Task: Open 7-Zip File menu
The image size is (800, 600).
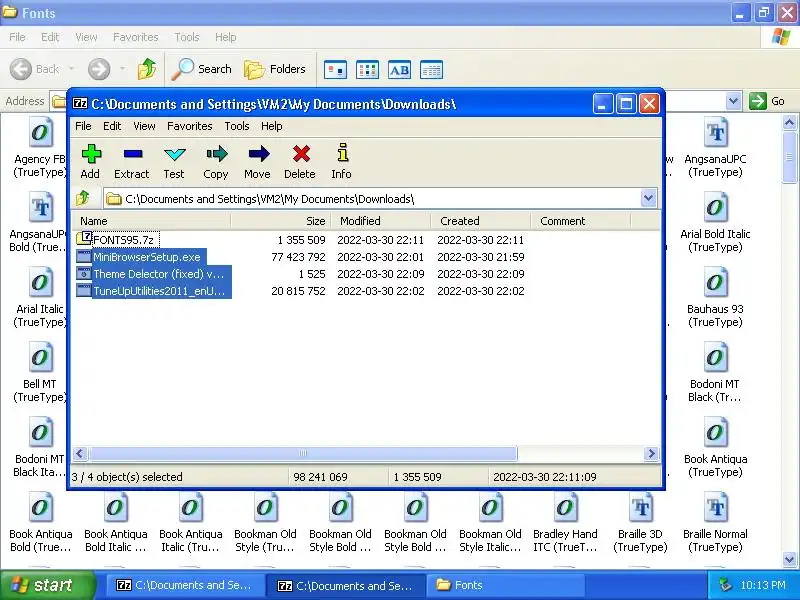Action: click(x=83, y=126)
